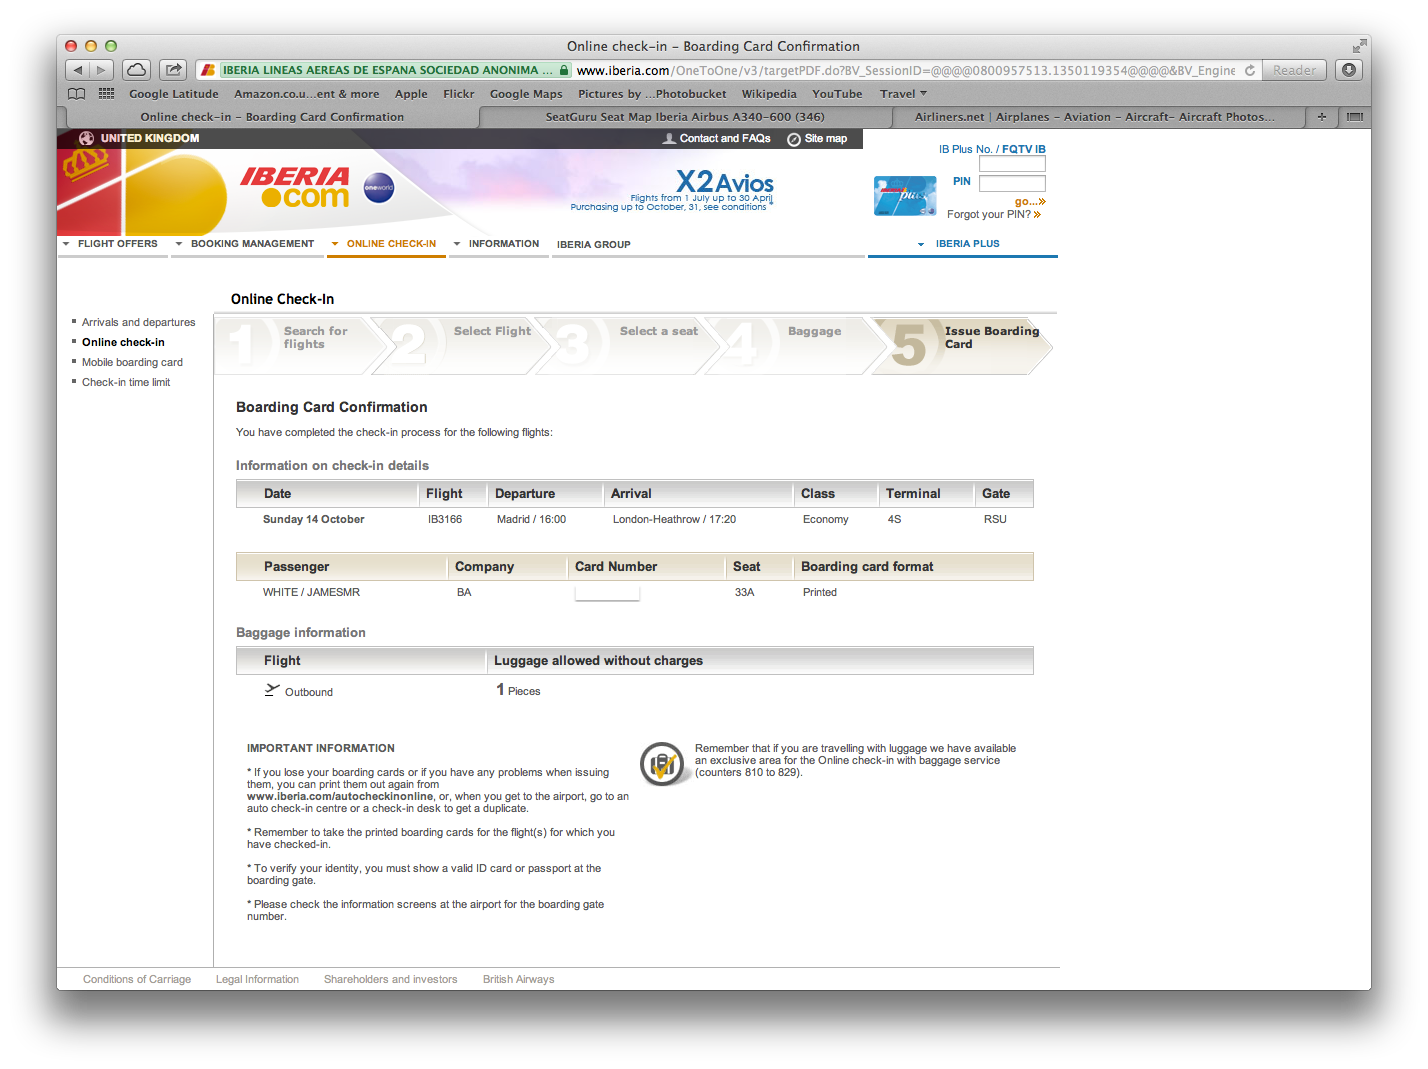The image size is (1428, 1069).
Task: Click the Card Number field for WHITE / JAMESMR
Action: click(607, 593)
